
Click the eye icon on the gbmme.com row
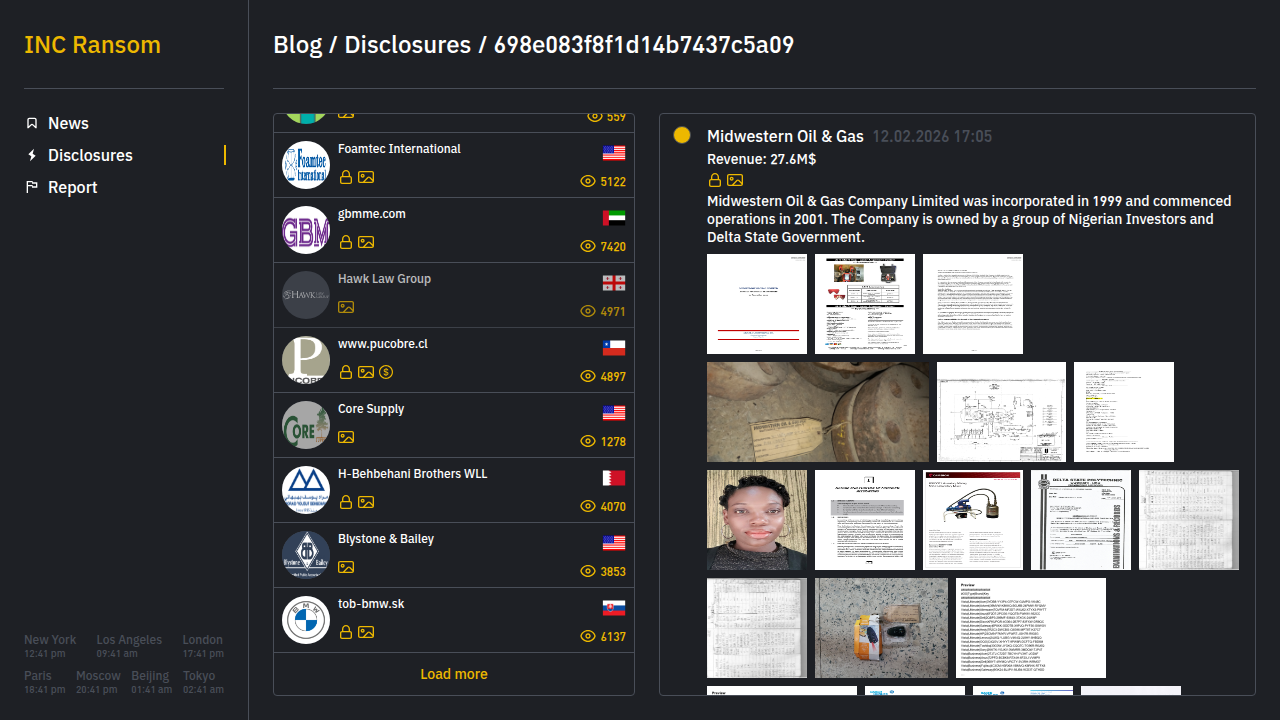click(588, 246)
